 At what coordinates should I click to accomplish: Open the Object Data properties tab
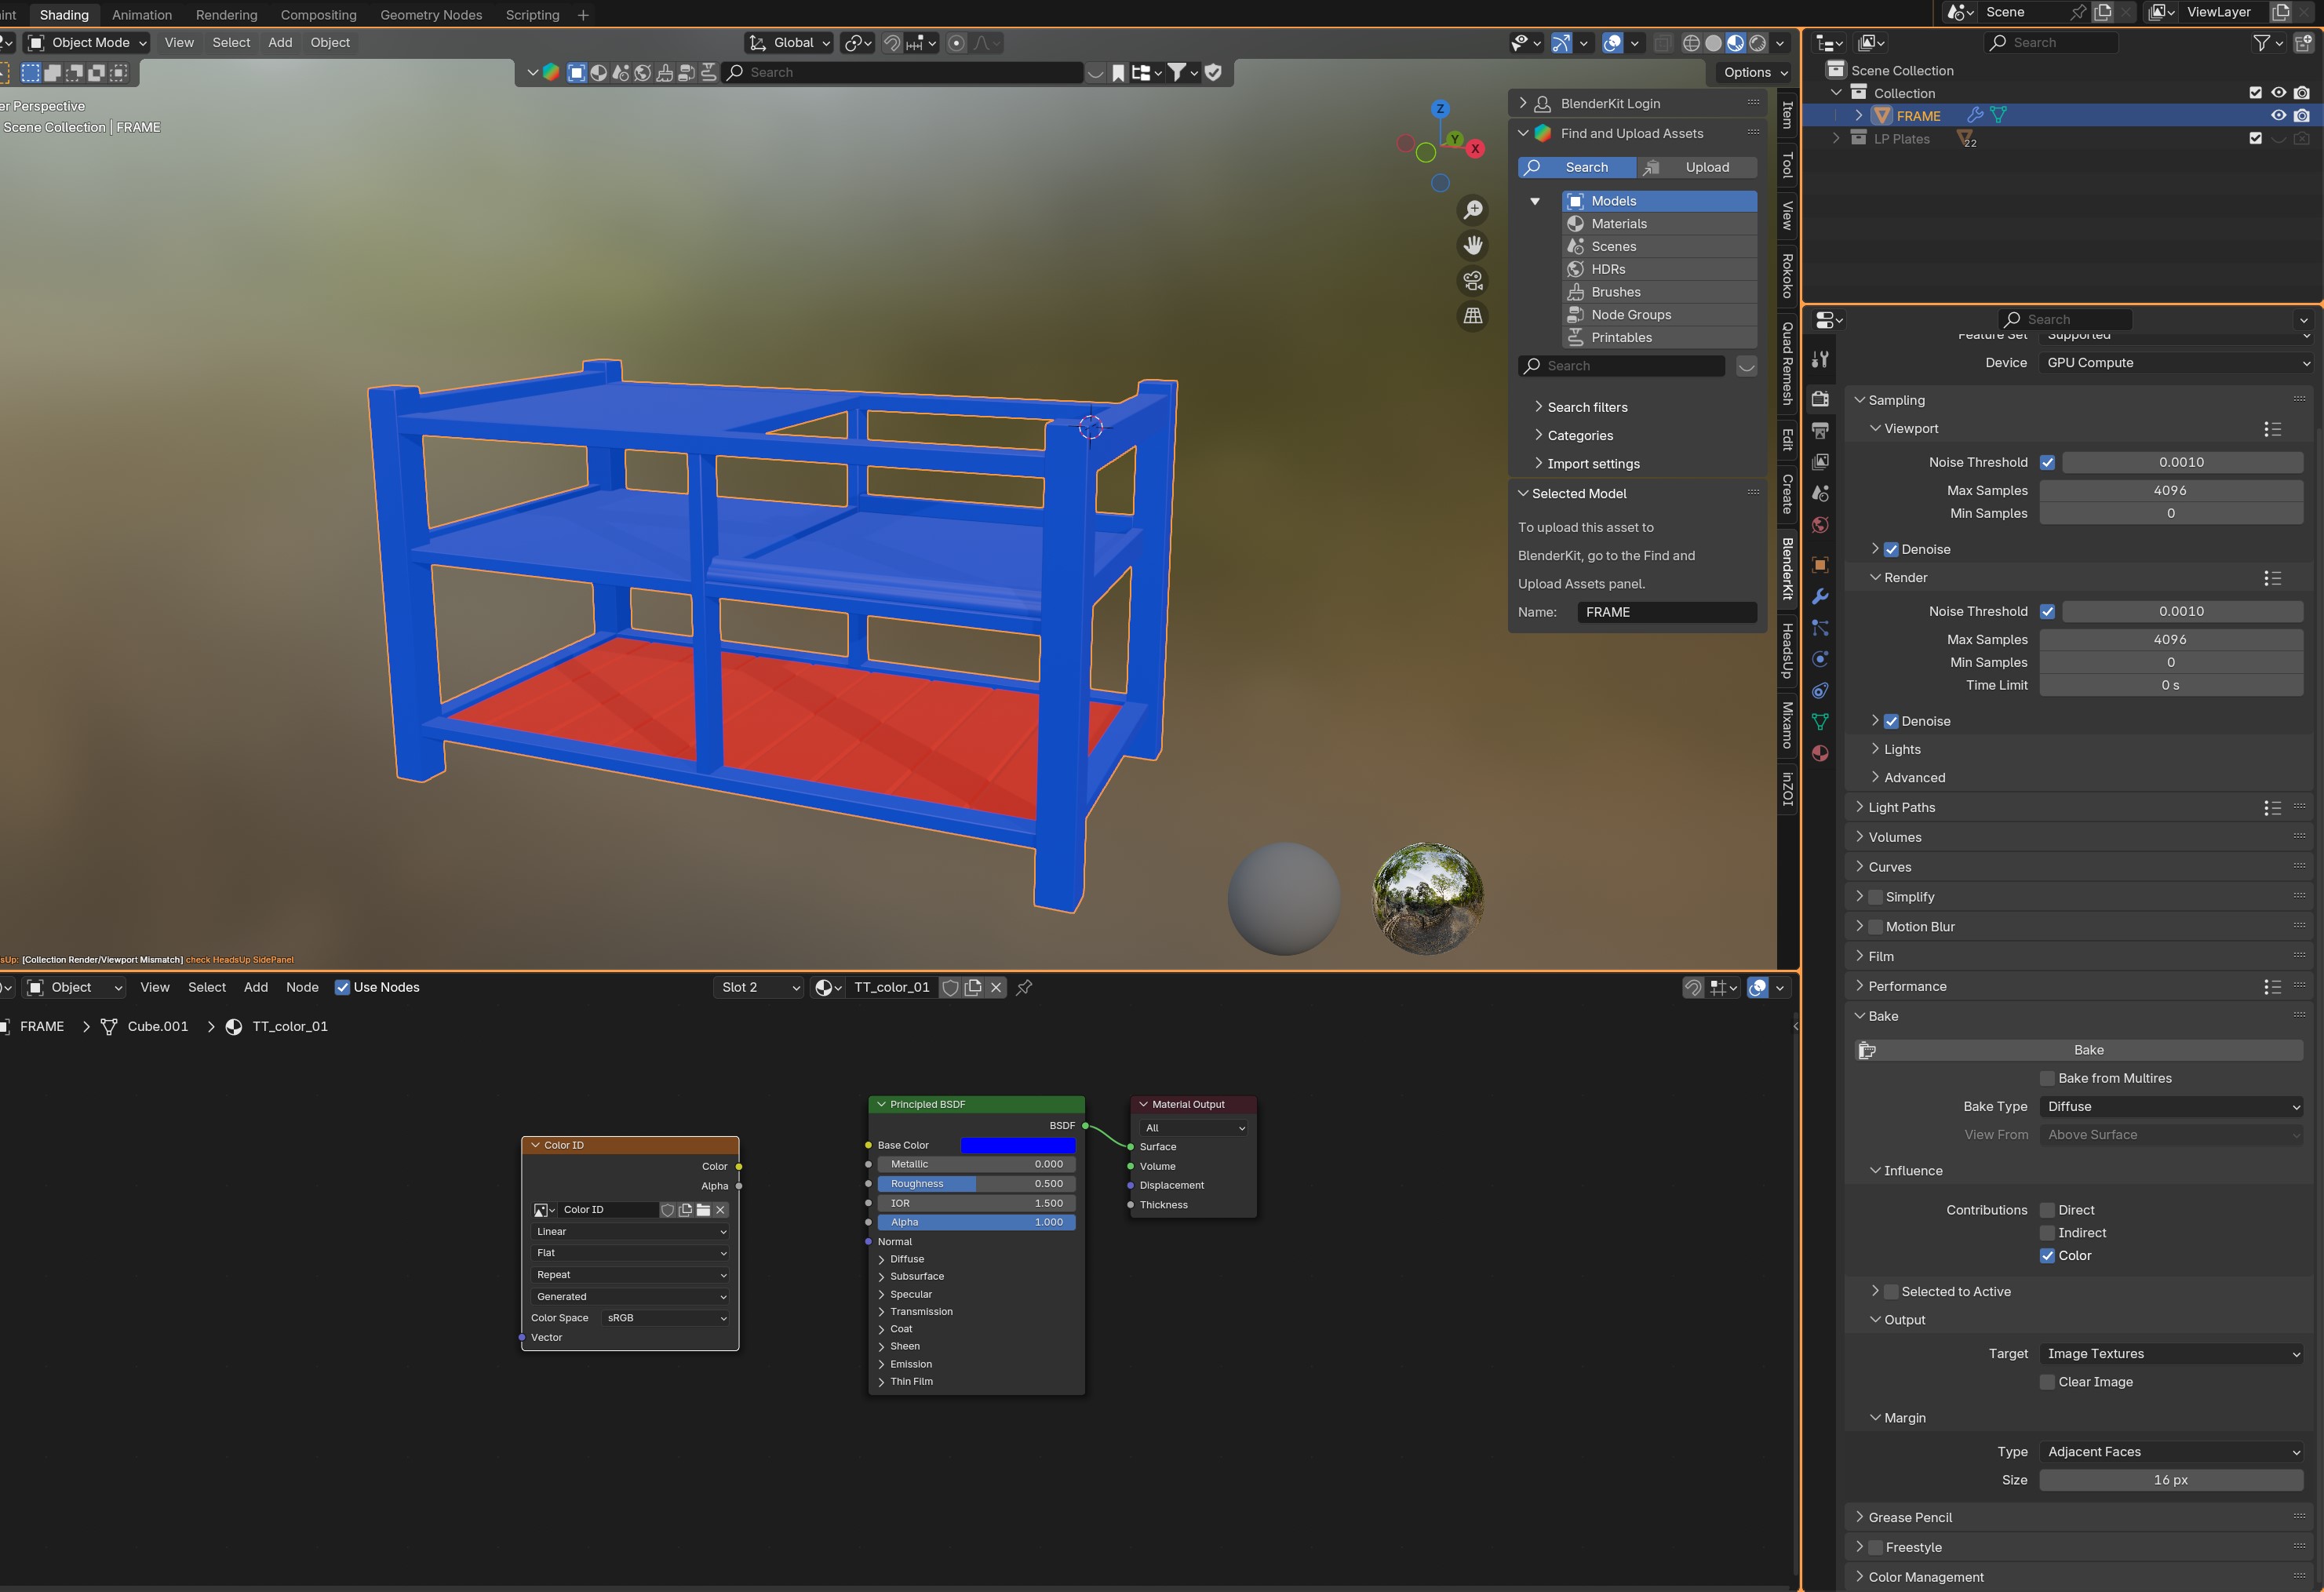[x=1820, y=722]
